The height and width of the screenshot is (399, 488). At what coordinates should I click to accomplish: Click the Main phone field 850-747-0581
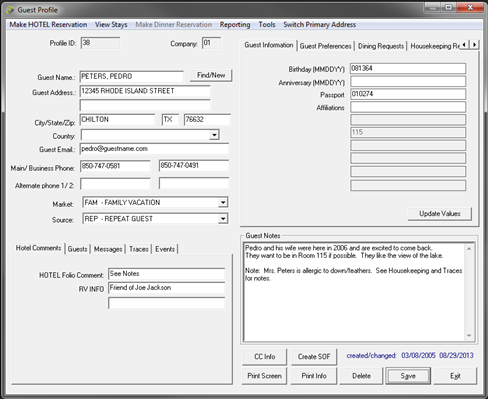(x=115, y=166)
